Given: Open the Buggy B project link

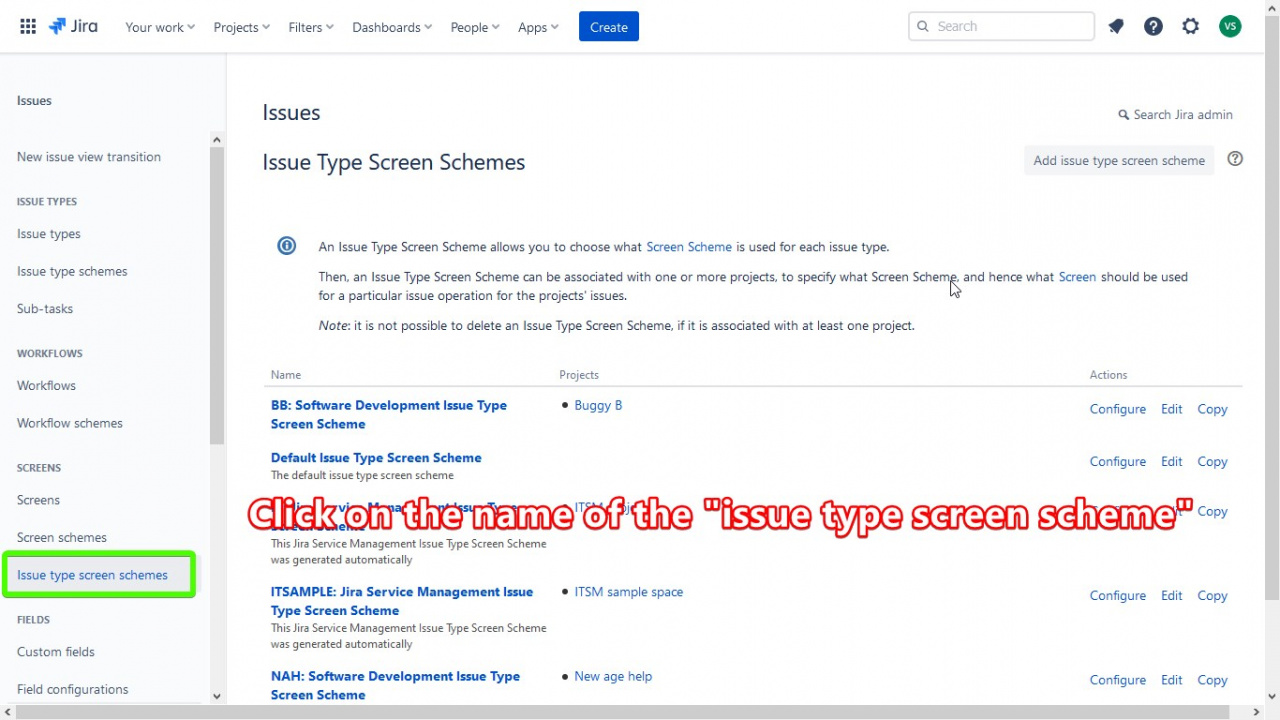Looking at the screenshot, I should (x=598, y=405).
